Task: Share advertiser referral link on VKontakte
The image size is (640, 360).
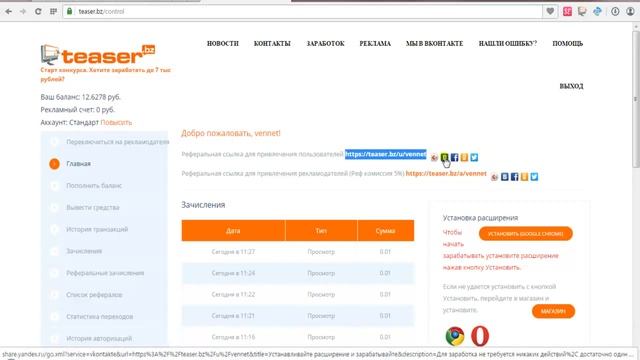Action: [504, 177]
